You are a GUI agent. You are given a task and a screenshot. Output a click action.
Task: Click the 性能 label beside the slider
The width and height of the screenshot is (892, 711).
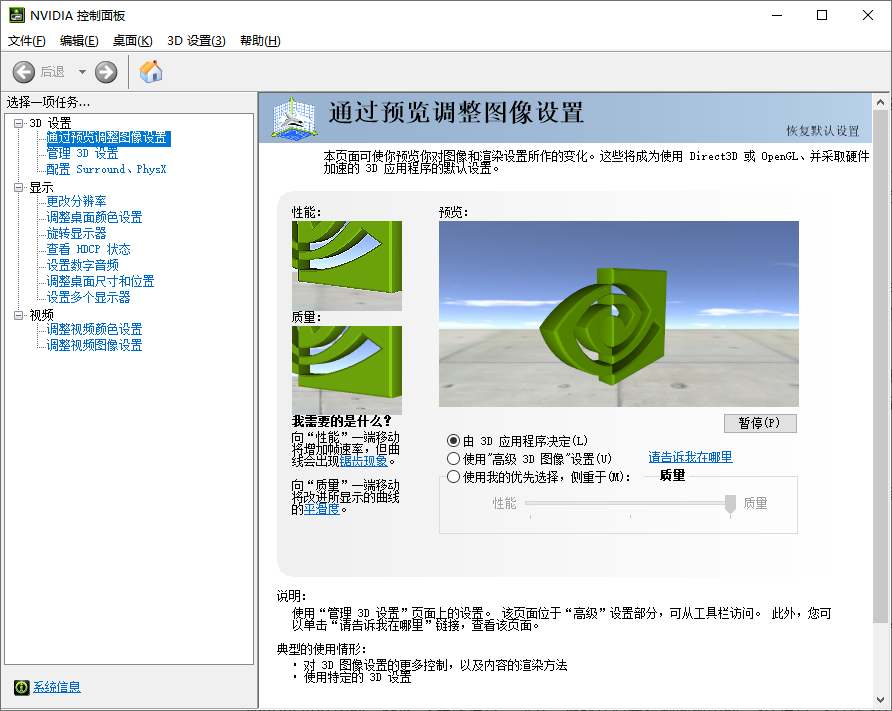click(504, 503)
